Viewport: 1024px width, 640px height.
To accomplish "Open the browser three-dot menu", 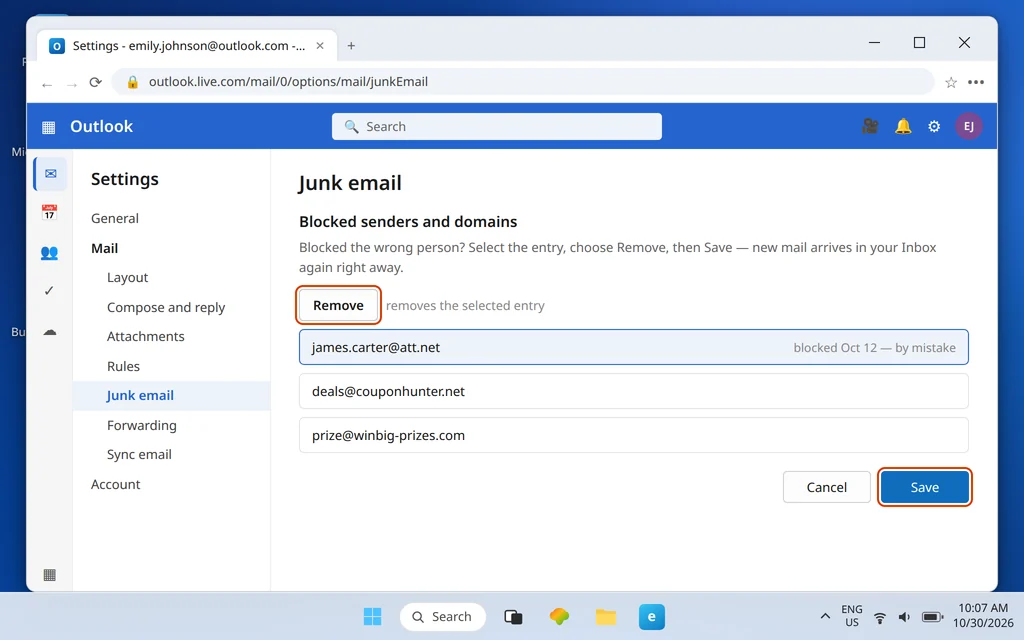I will coord(976,82).
